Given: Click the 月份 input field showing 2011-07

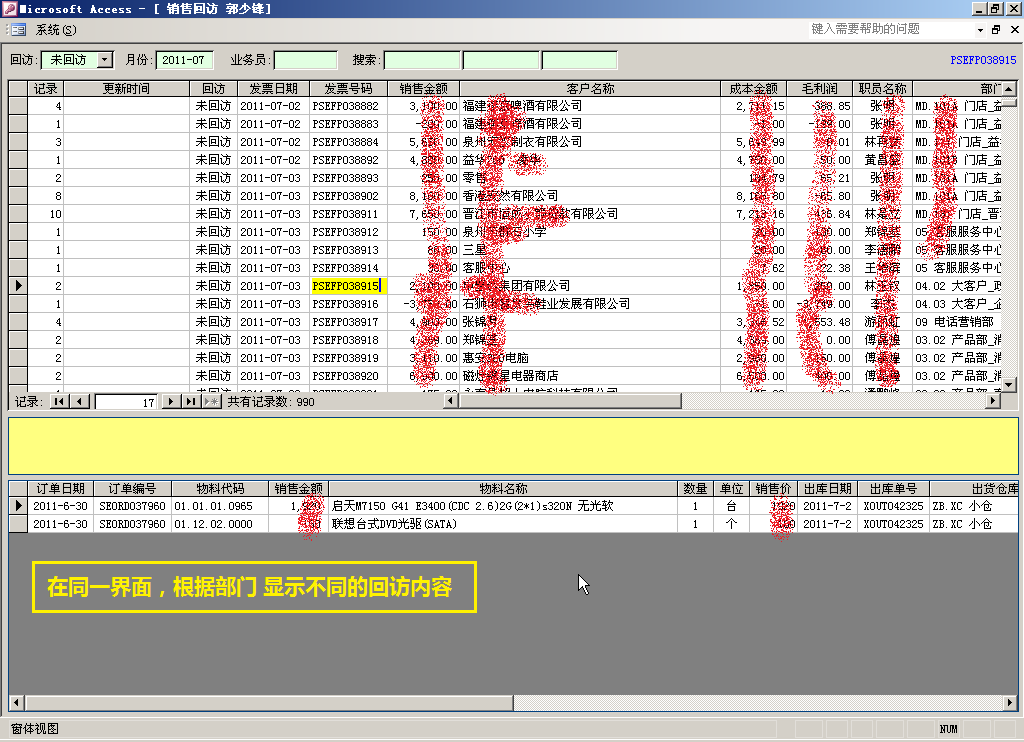Looking at the screenshot, I should tap(185, 60).
